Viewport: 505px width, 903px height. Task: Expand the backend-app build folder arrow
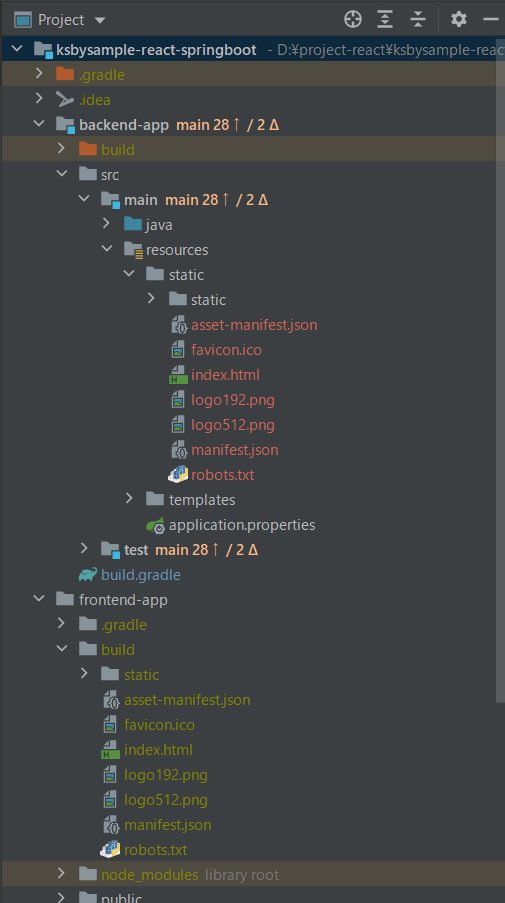[x=61, y=149]
